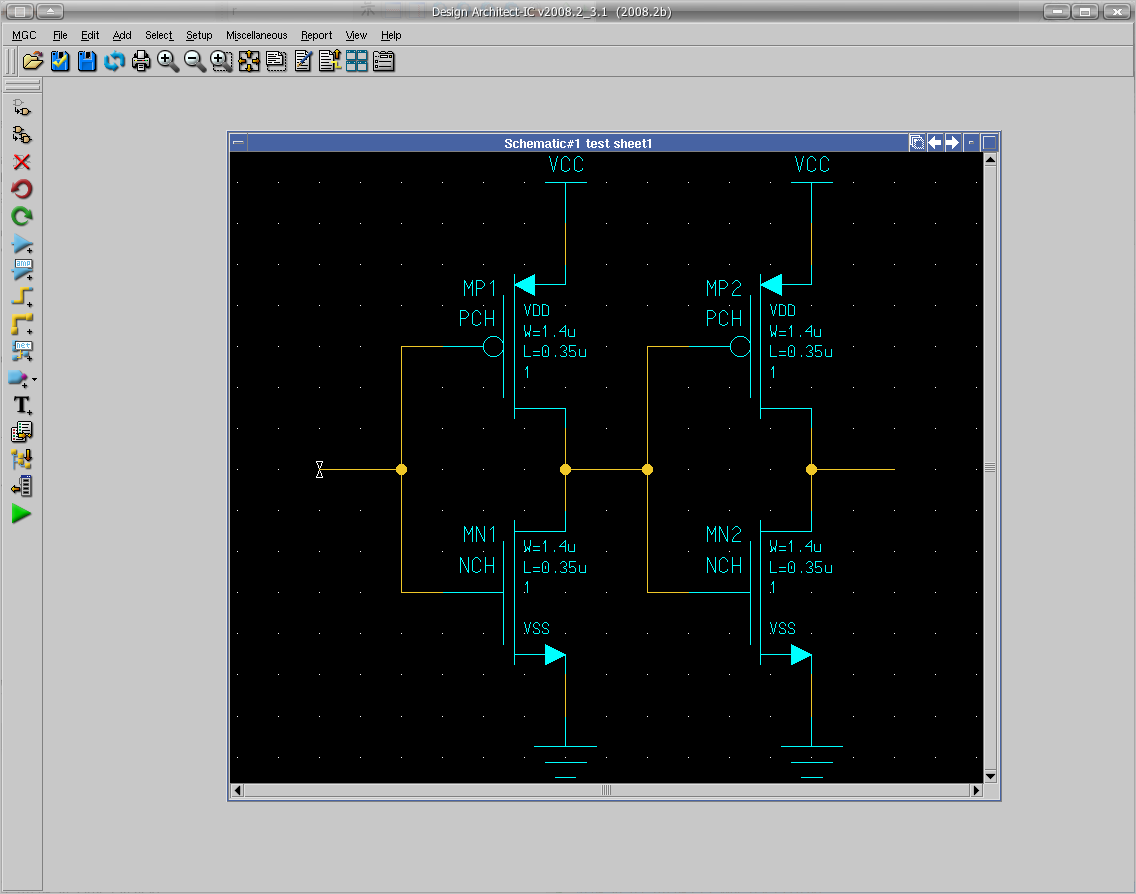1136x894 pixels.
Task: Open the window menu of Schematic#1 window
Action: coord(238,143)
